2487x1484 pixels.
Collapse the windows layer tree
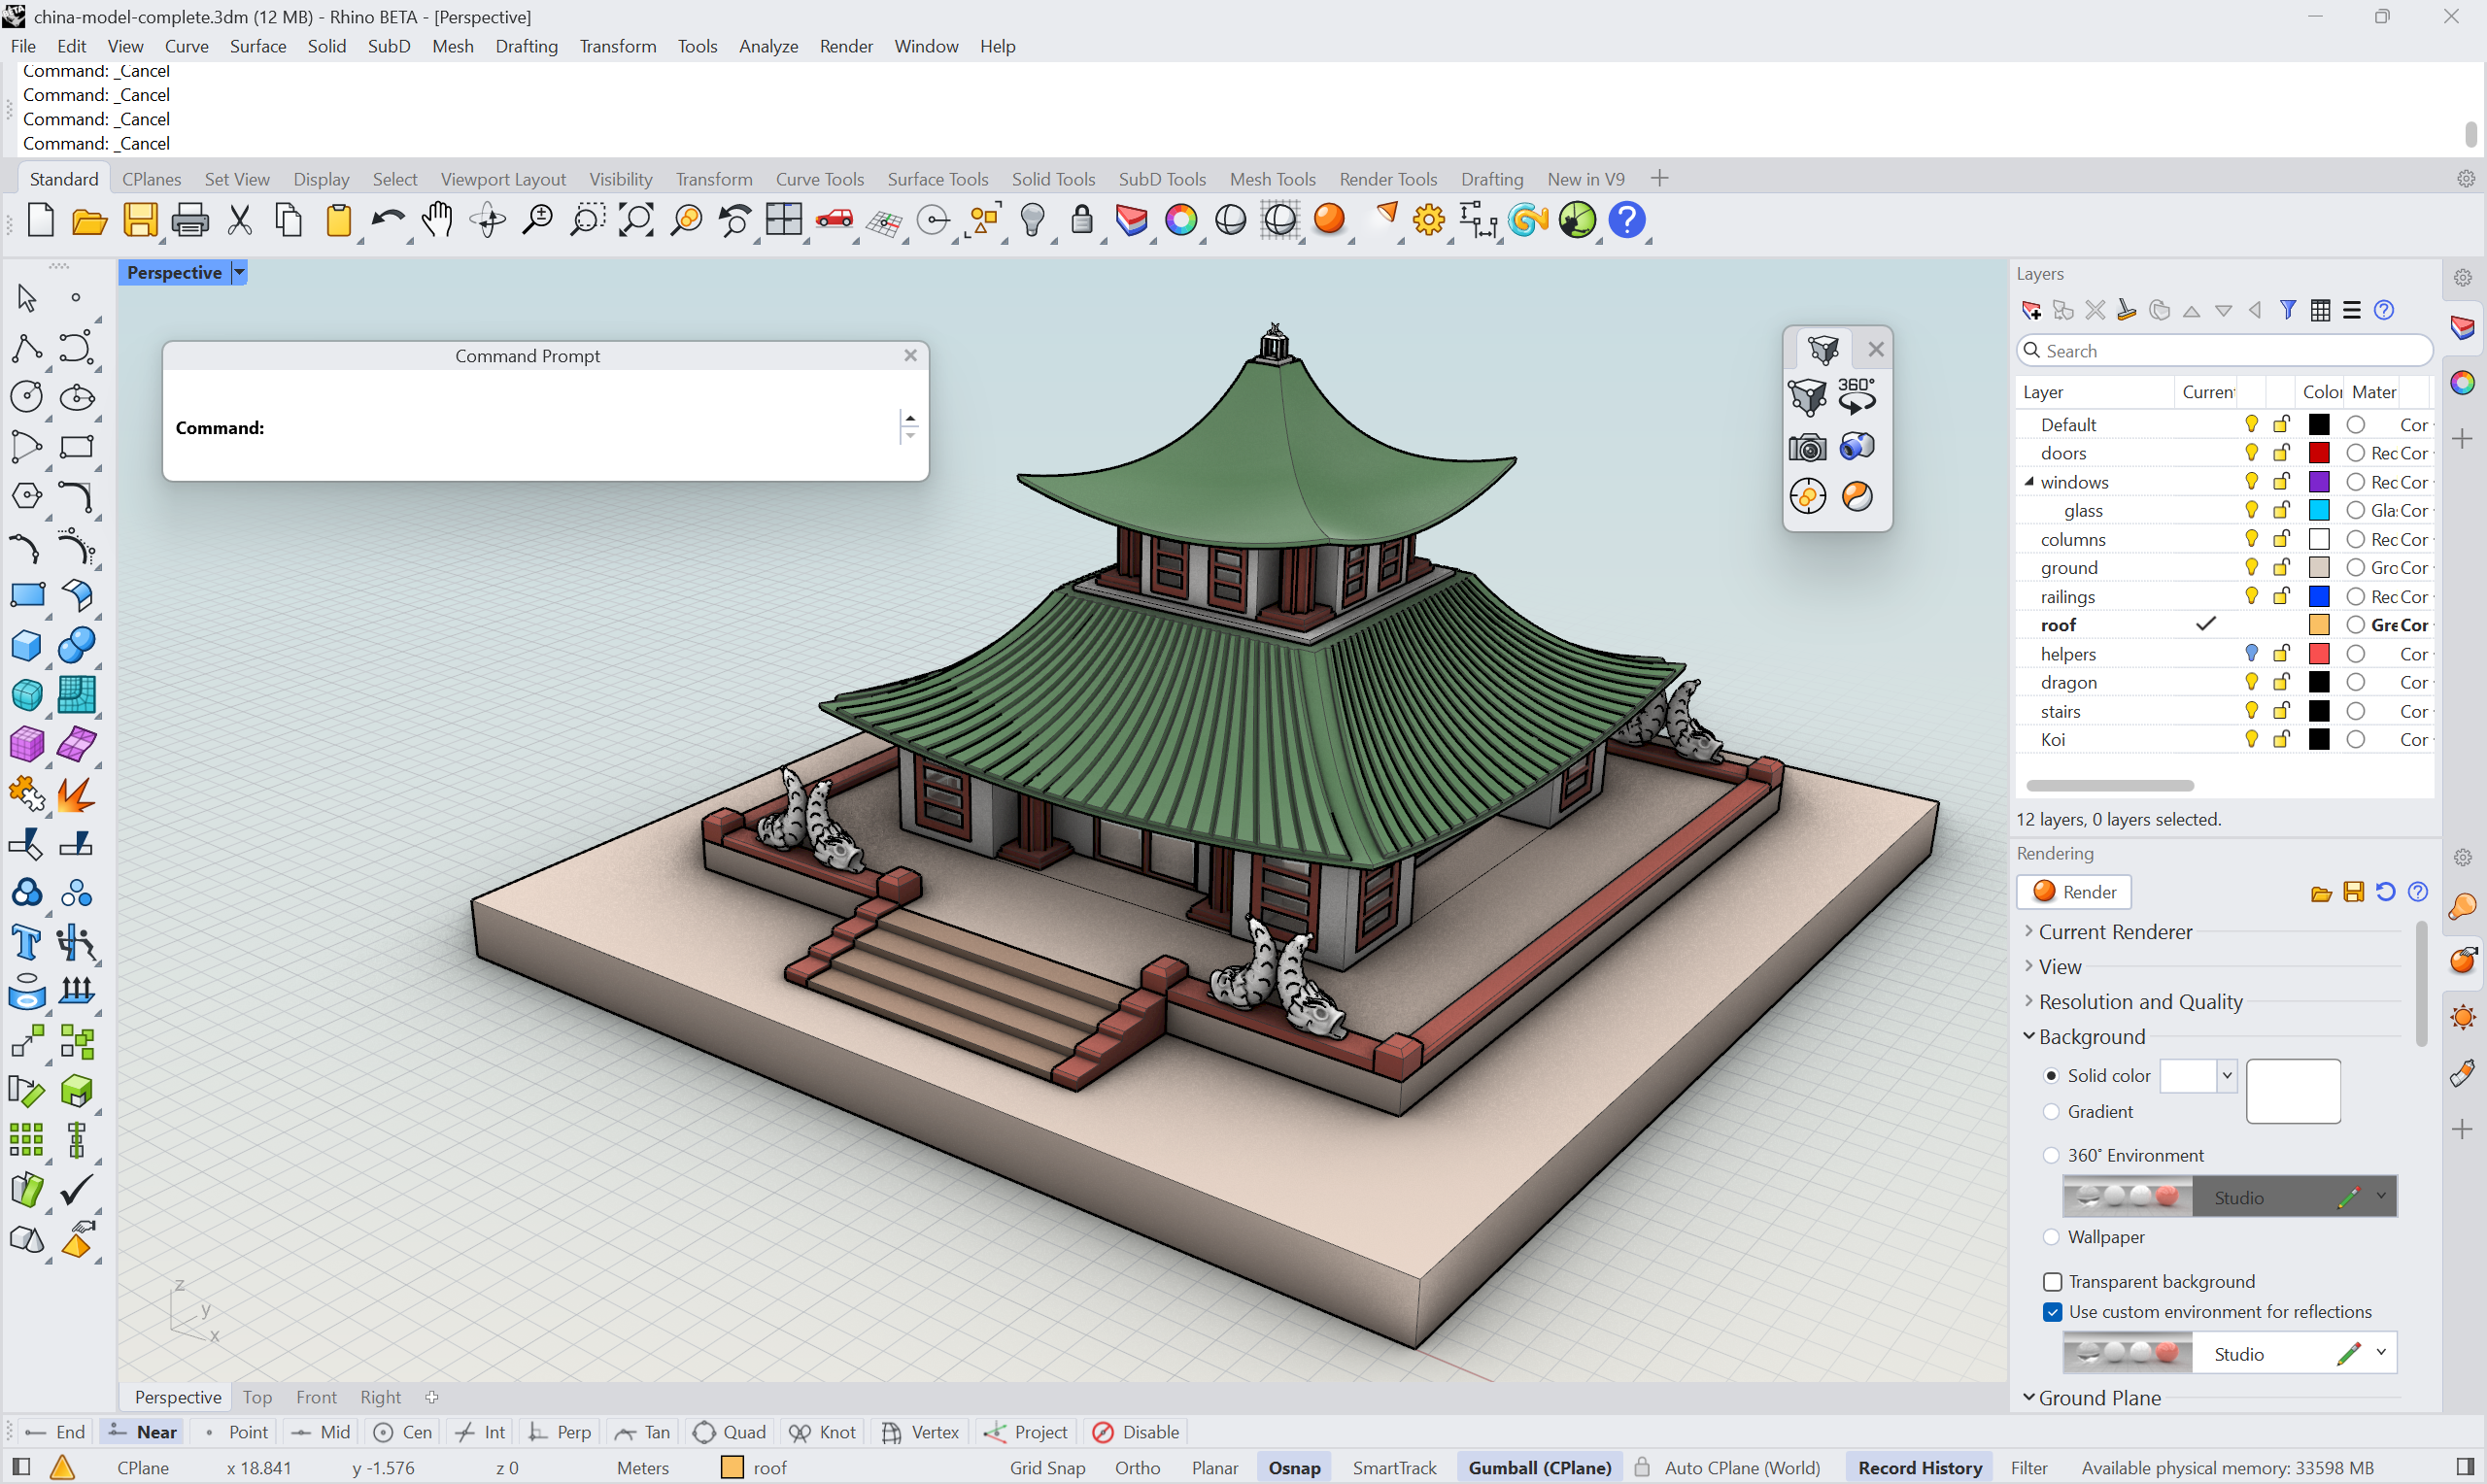[2029, 482]
